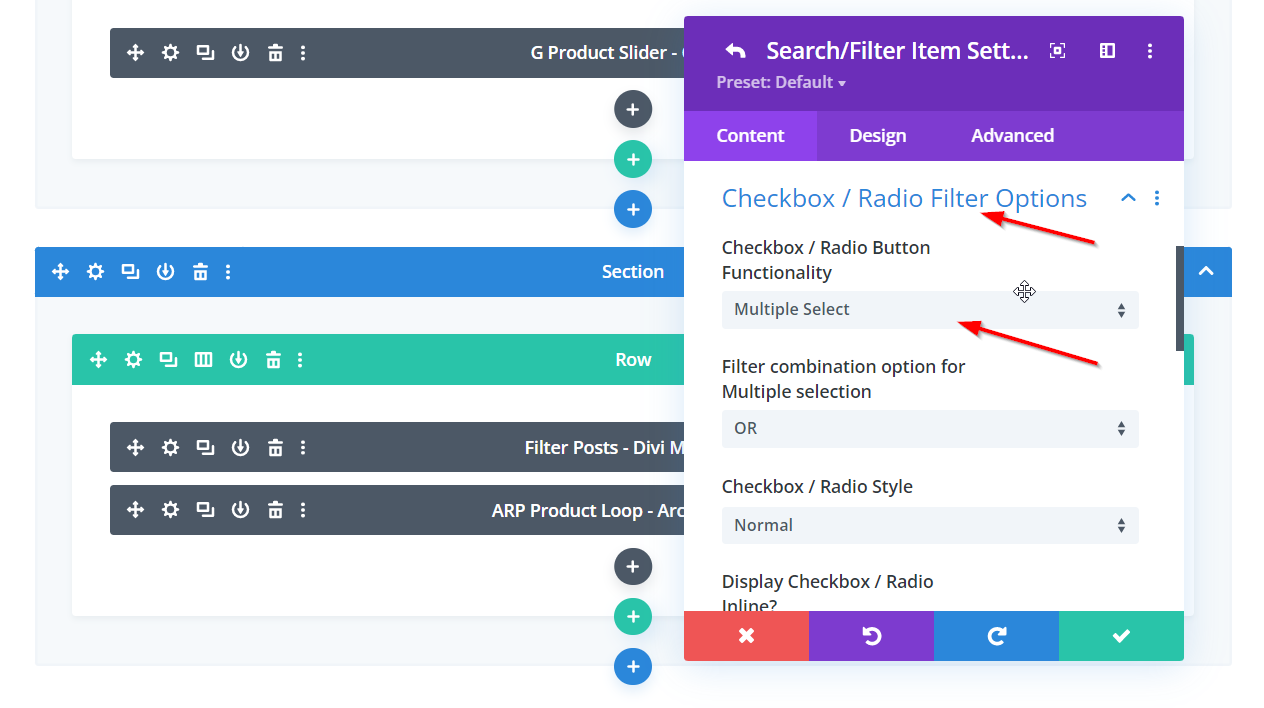1264x708 pixels.
Task: Duplicate the Row using its clone icon
Action: point(168,360)
